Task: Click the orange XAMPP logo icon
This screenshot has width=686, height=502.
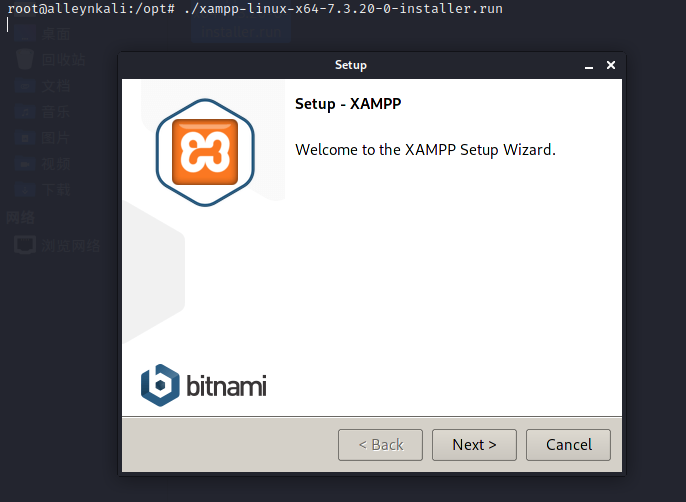Action: (x=205, y=152)
